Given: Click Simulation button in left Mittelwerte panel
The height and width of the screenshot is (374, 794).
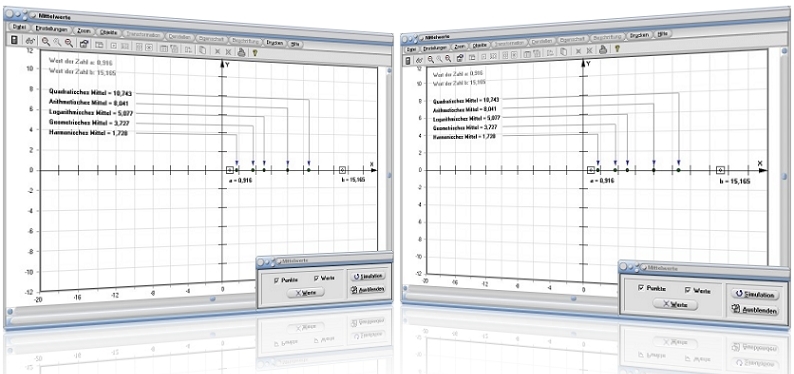Looking at the screenshot, I should [x=368, y=276].
